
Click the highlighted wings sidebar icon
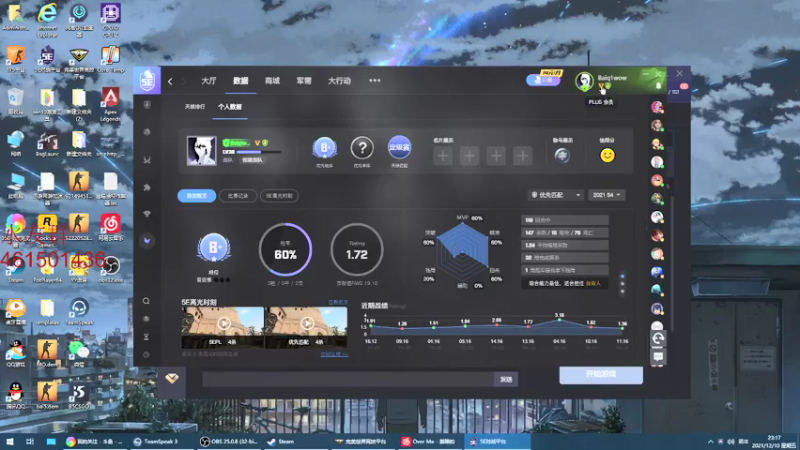click(x=147, y=241)
